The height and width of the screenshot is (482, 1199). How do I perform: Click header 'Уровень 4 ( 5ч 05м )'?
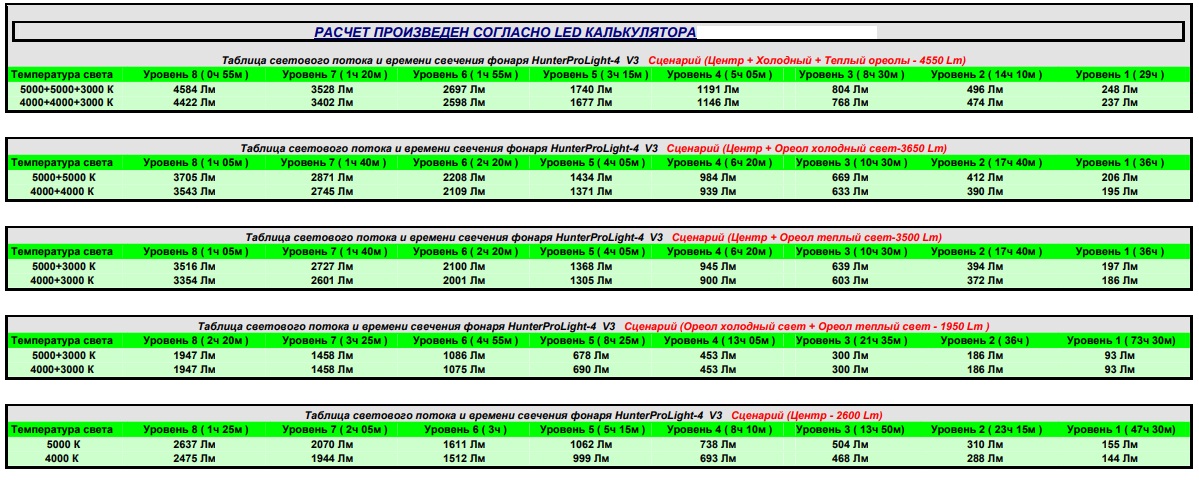(720, 74)
